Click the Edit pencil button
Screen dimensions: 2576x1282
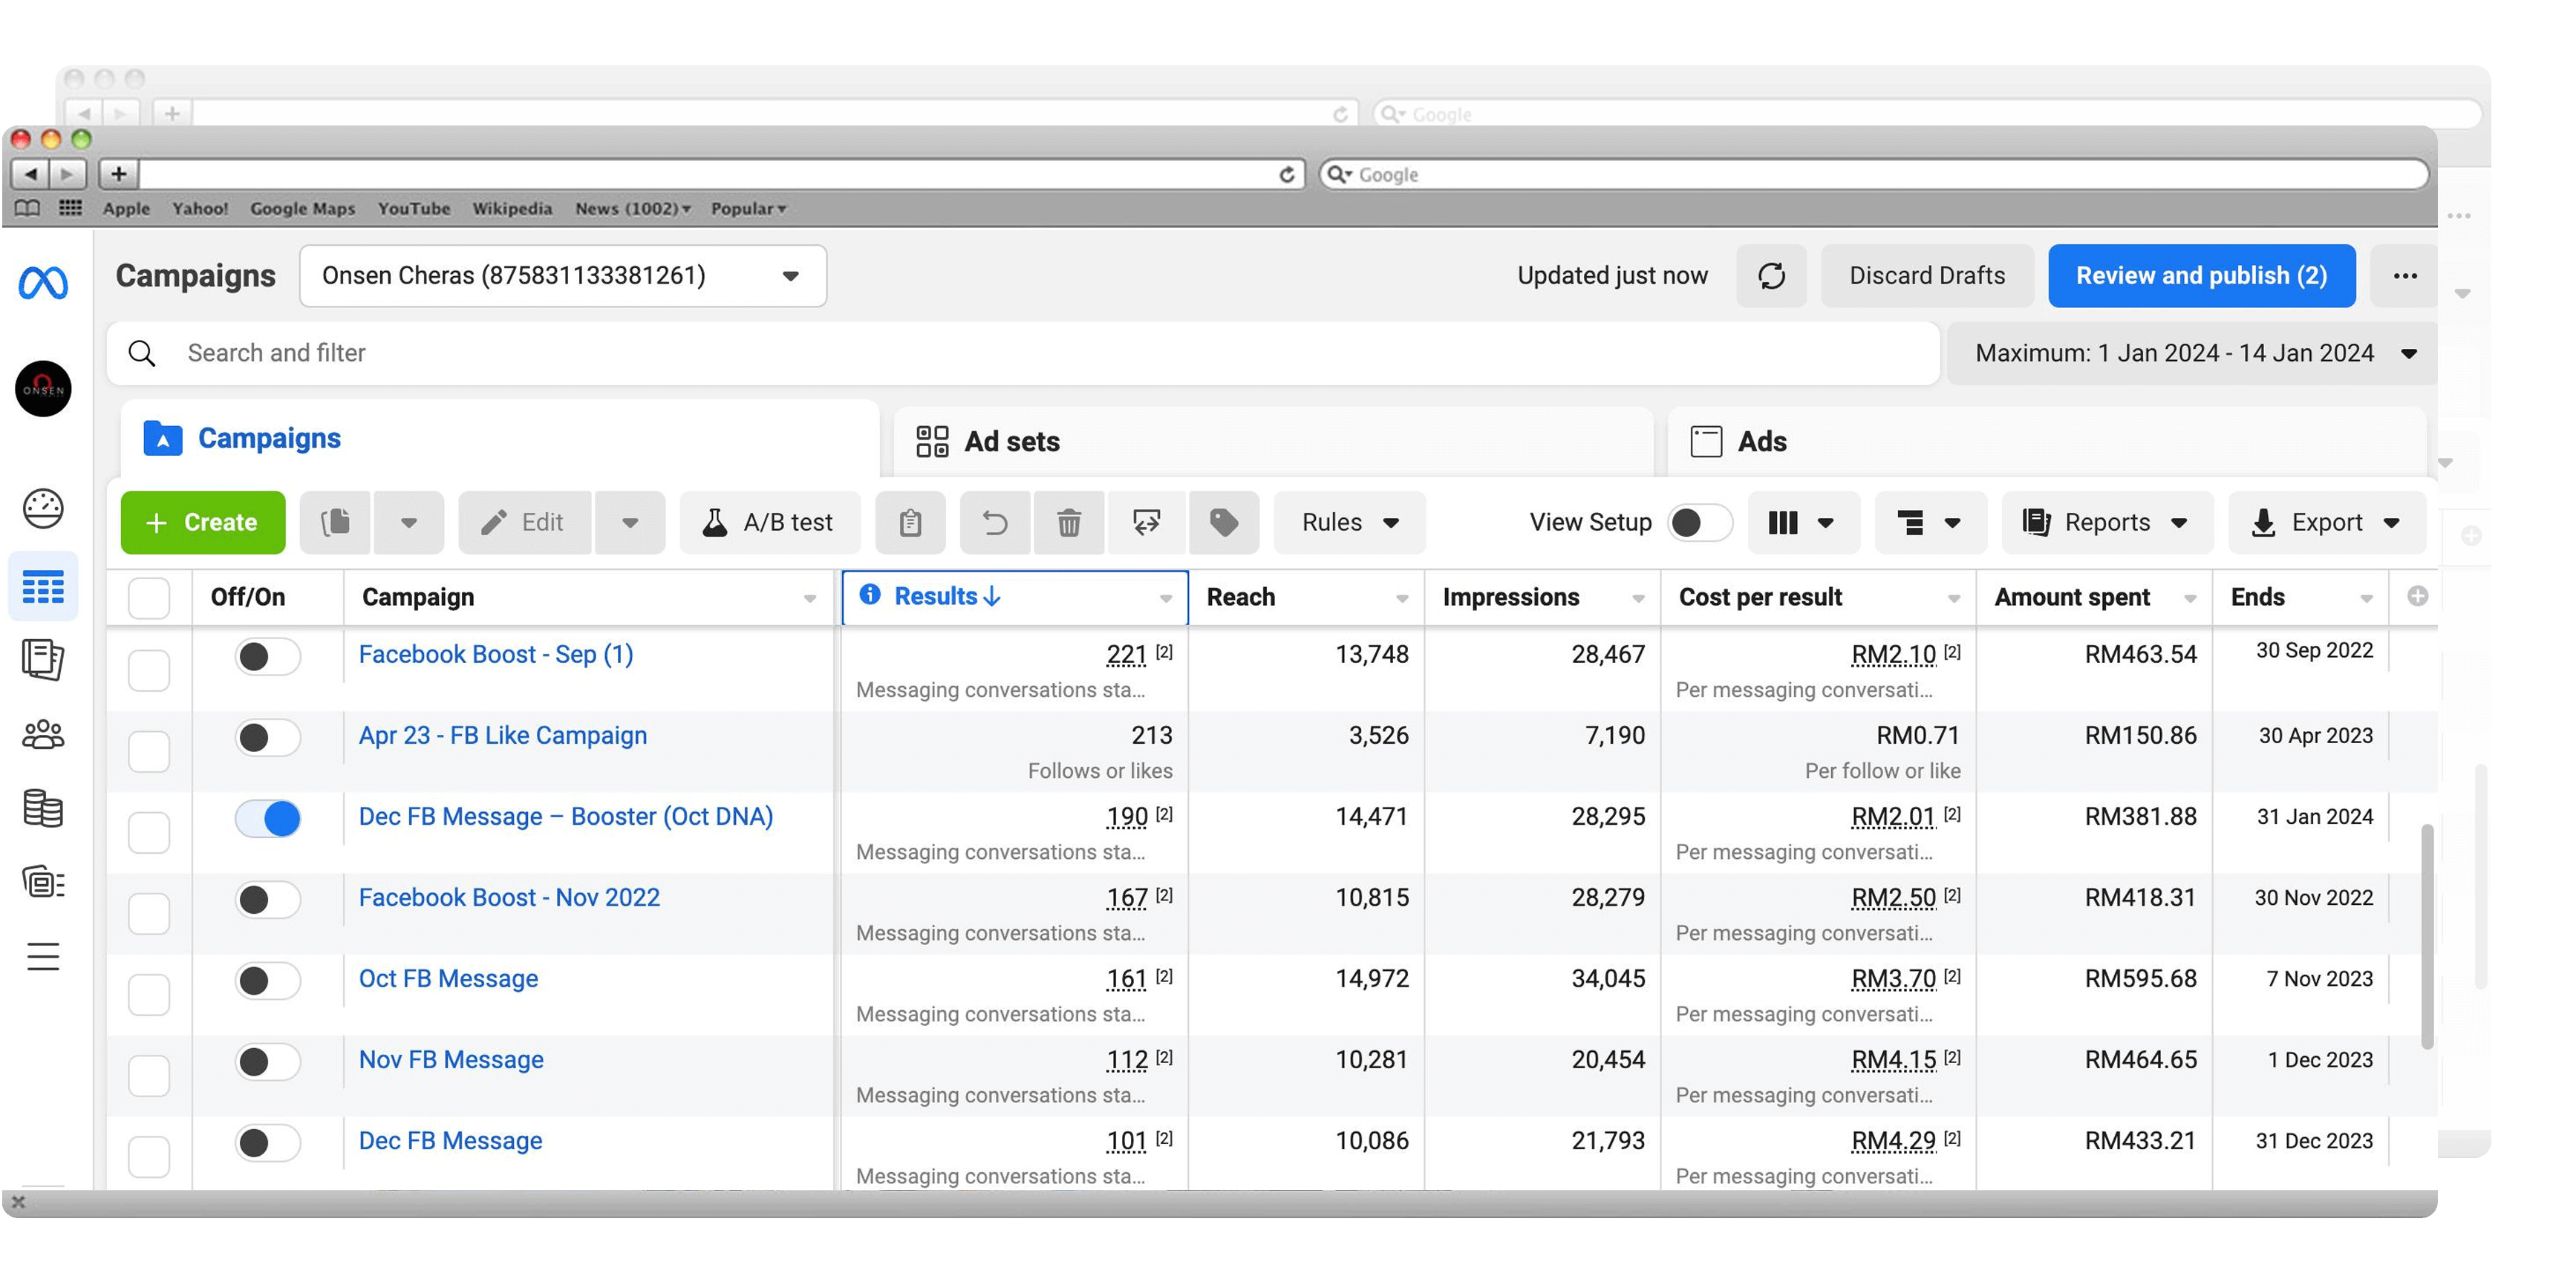click(x=524, y=522)
